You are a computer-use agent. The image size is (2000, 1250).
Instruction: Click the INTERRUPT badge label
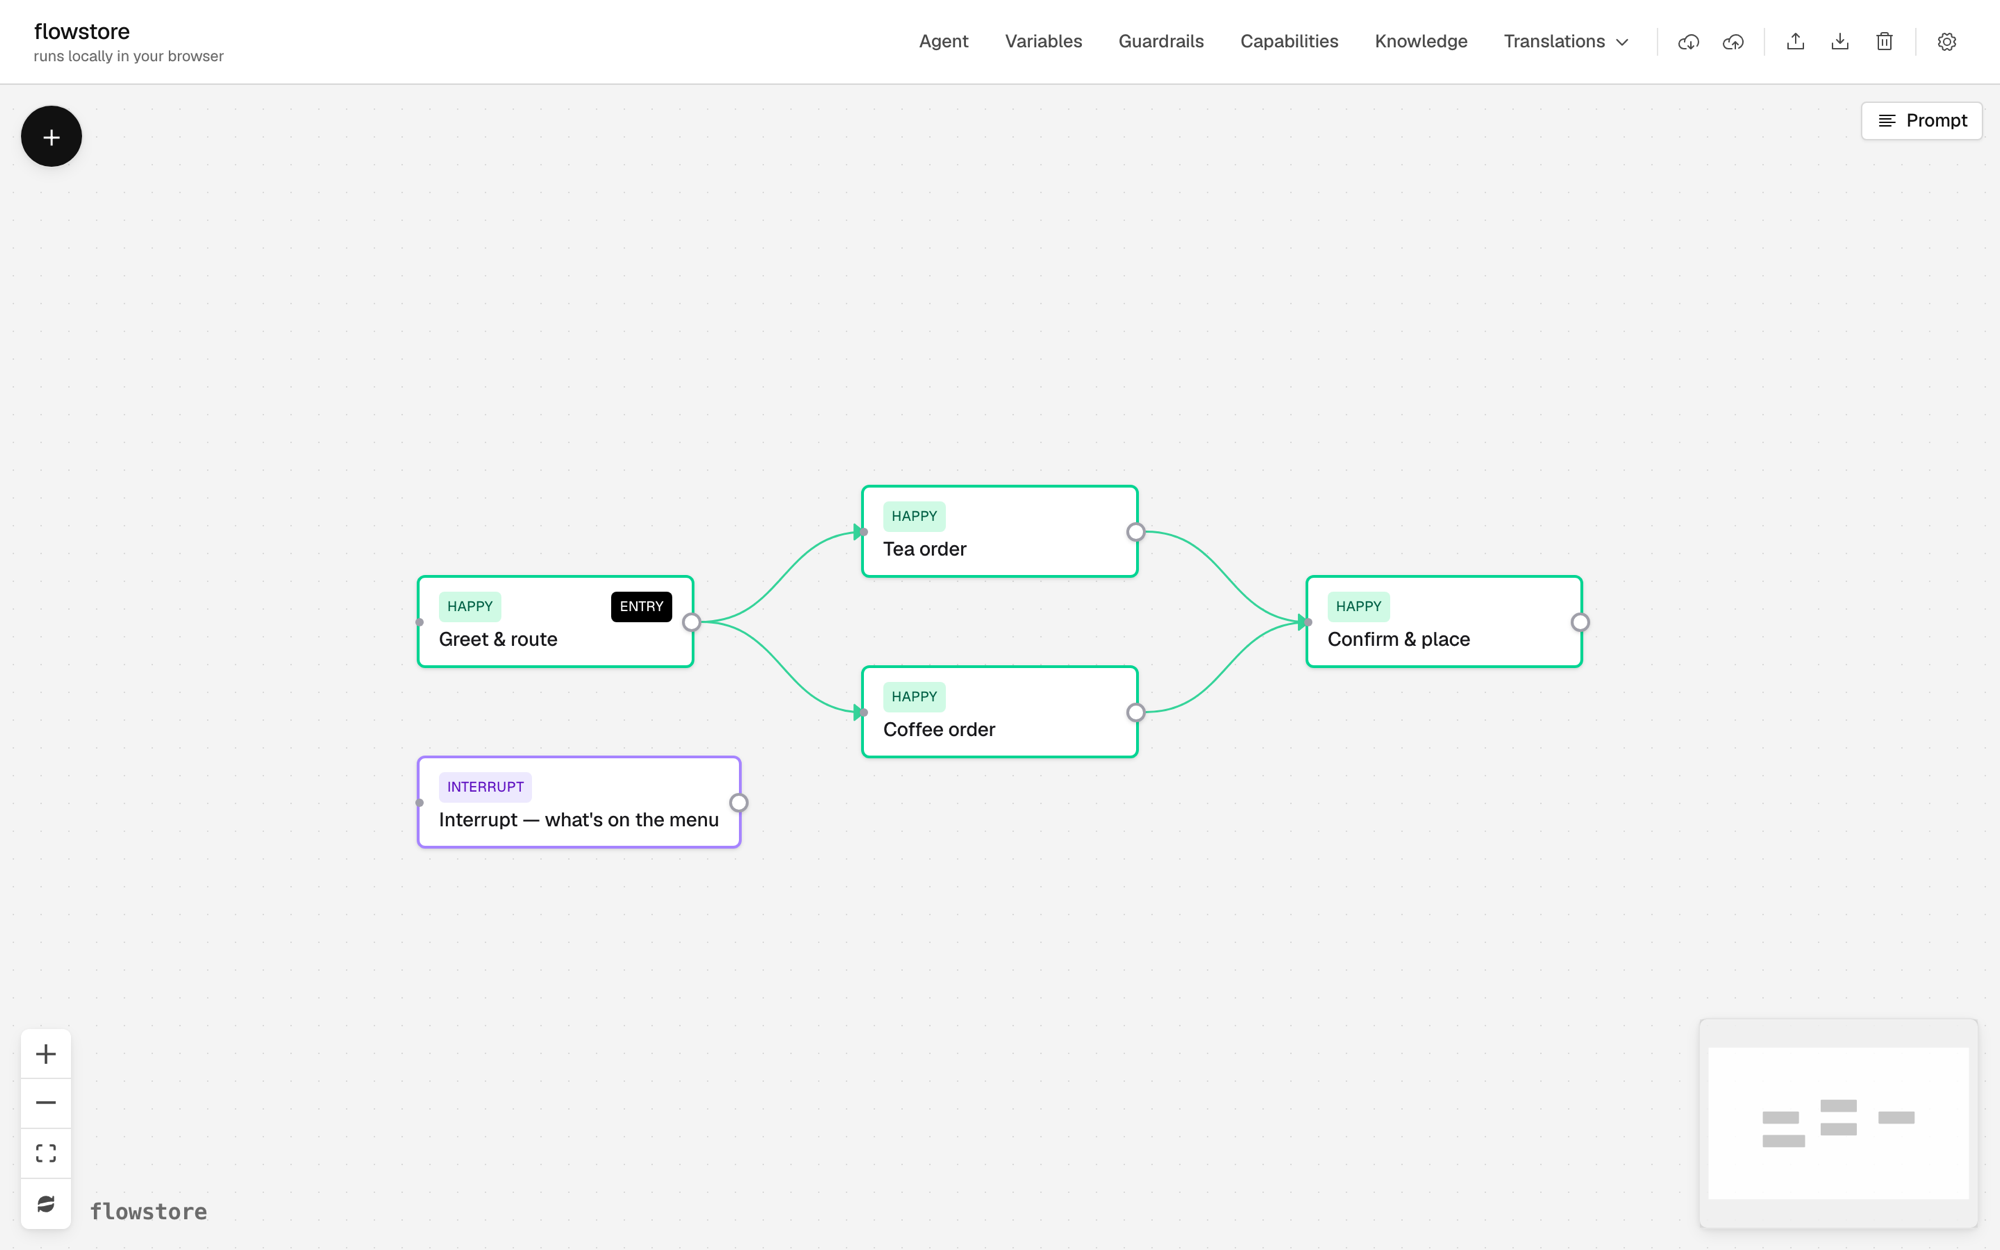[485, 787]
